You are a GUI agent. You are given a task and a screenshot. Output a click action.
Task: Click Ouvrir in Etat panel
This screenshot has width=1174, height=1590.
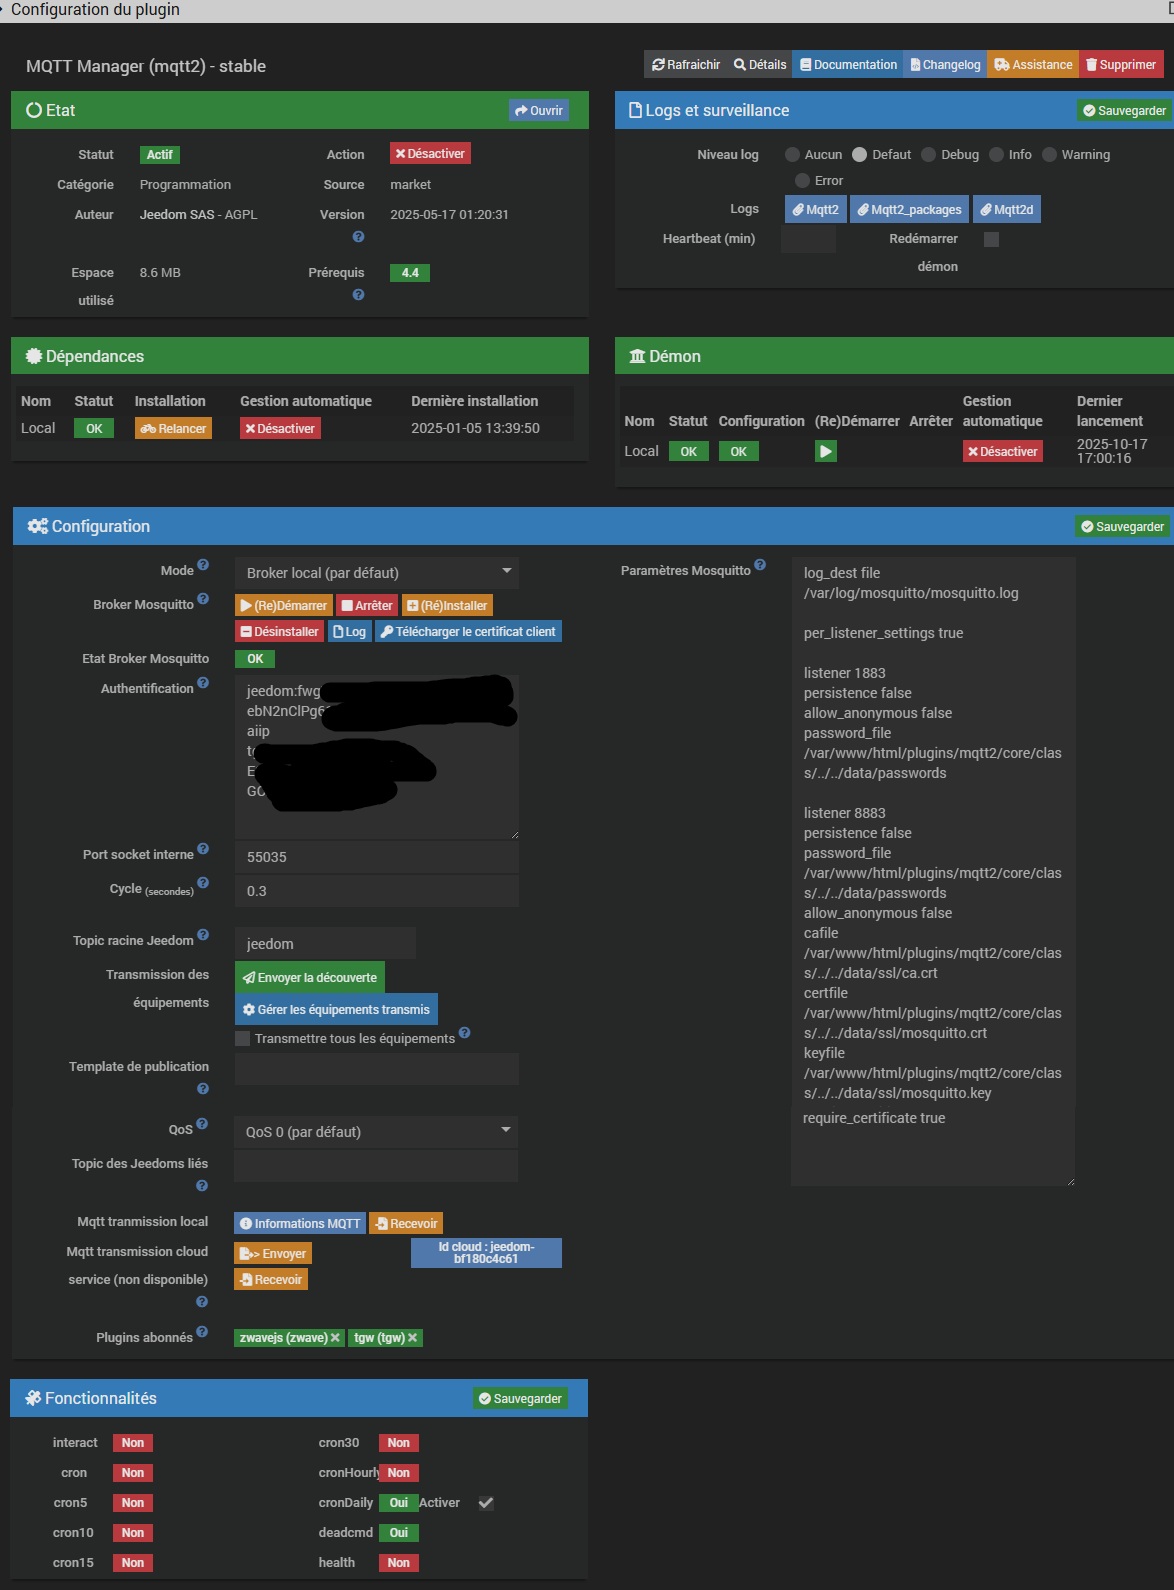tap(538, 111)
